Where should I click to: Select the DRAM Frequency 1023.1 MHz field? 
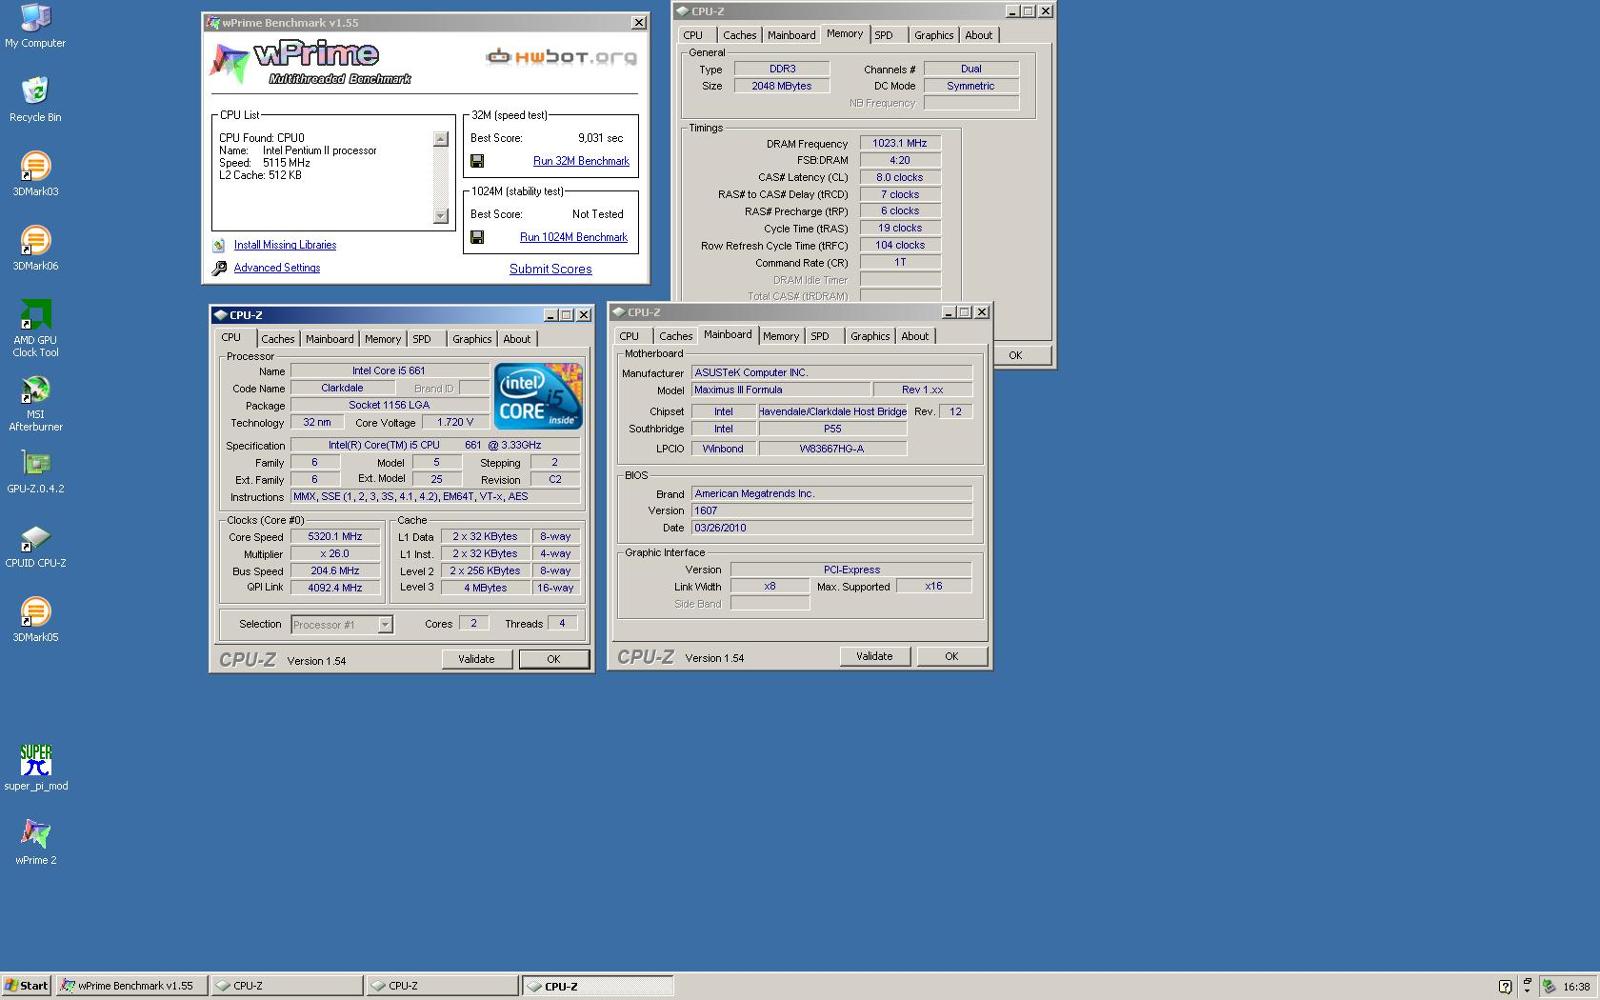click(x=900, y=143)
